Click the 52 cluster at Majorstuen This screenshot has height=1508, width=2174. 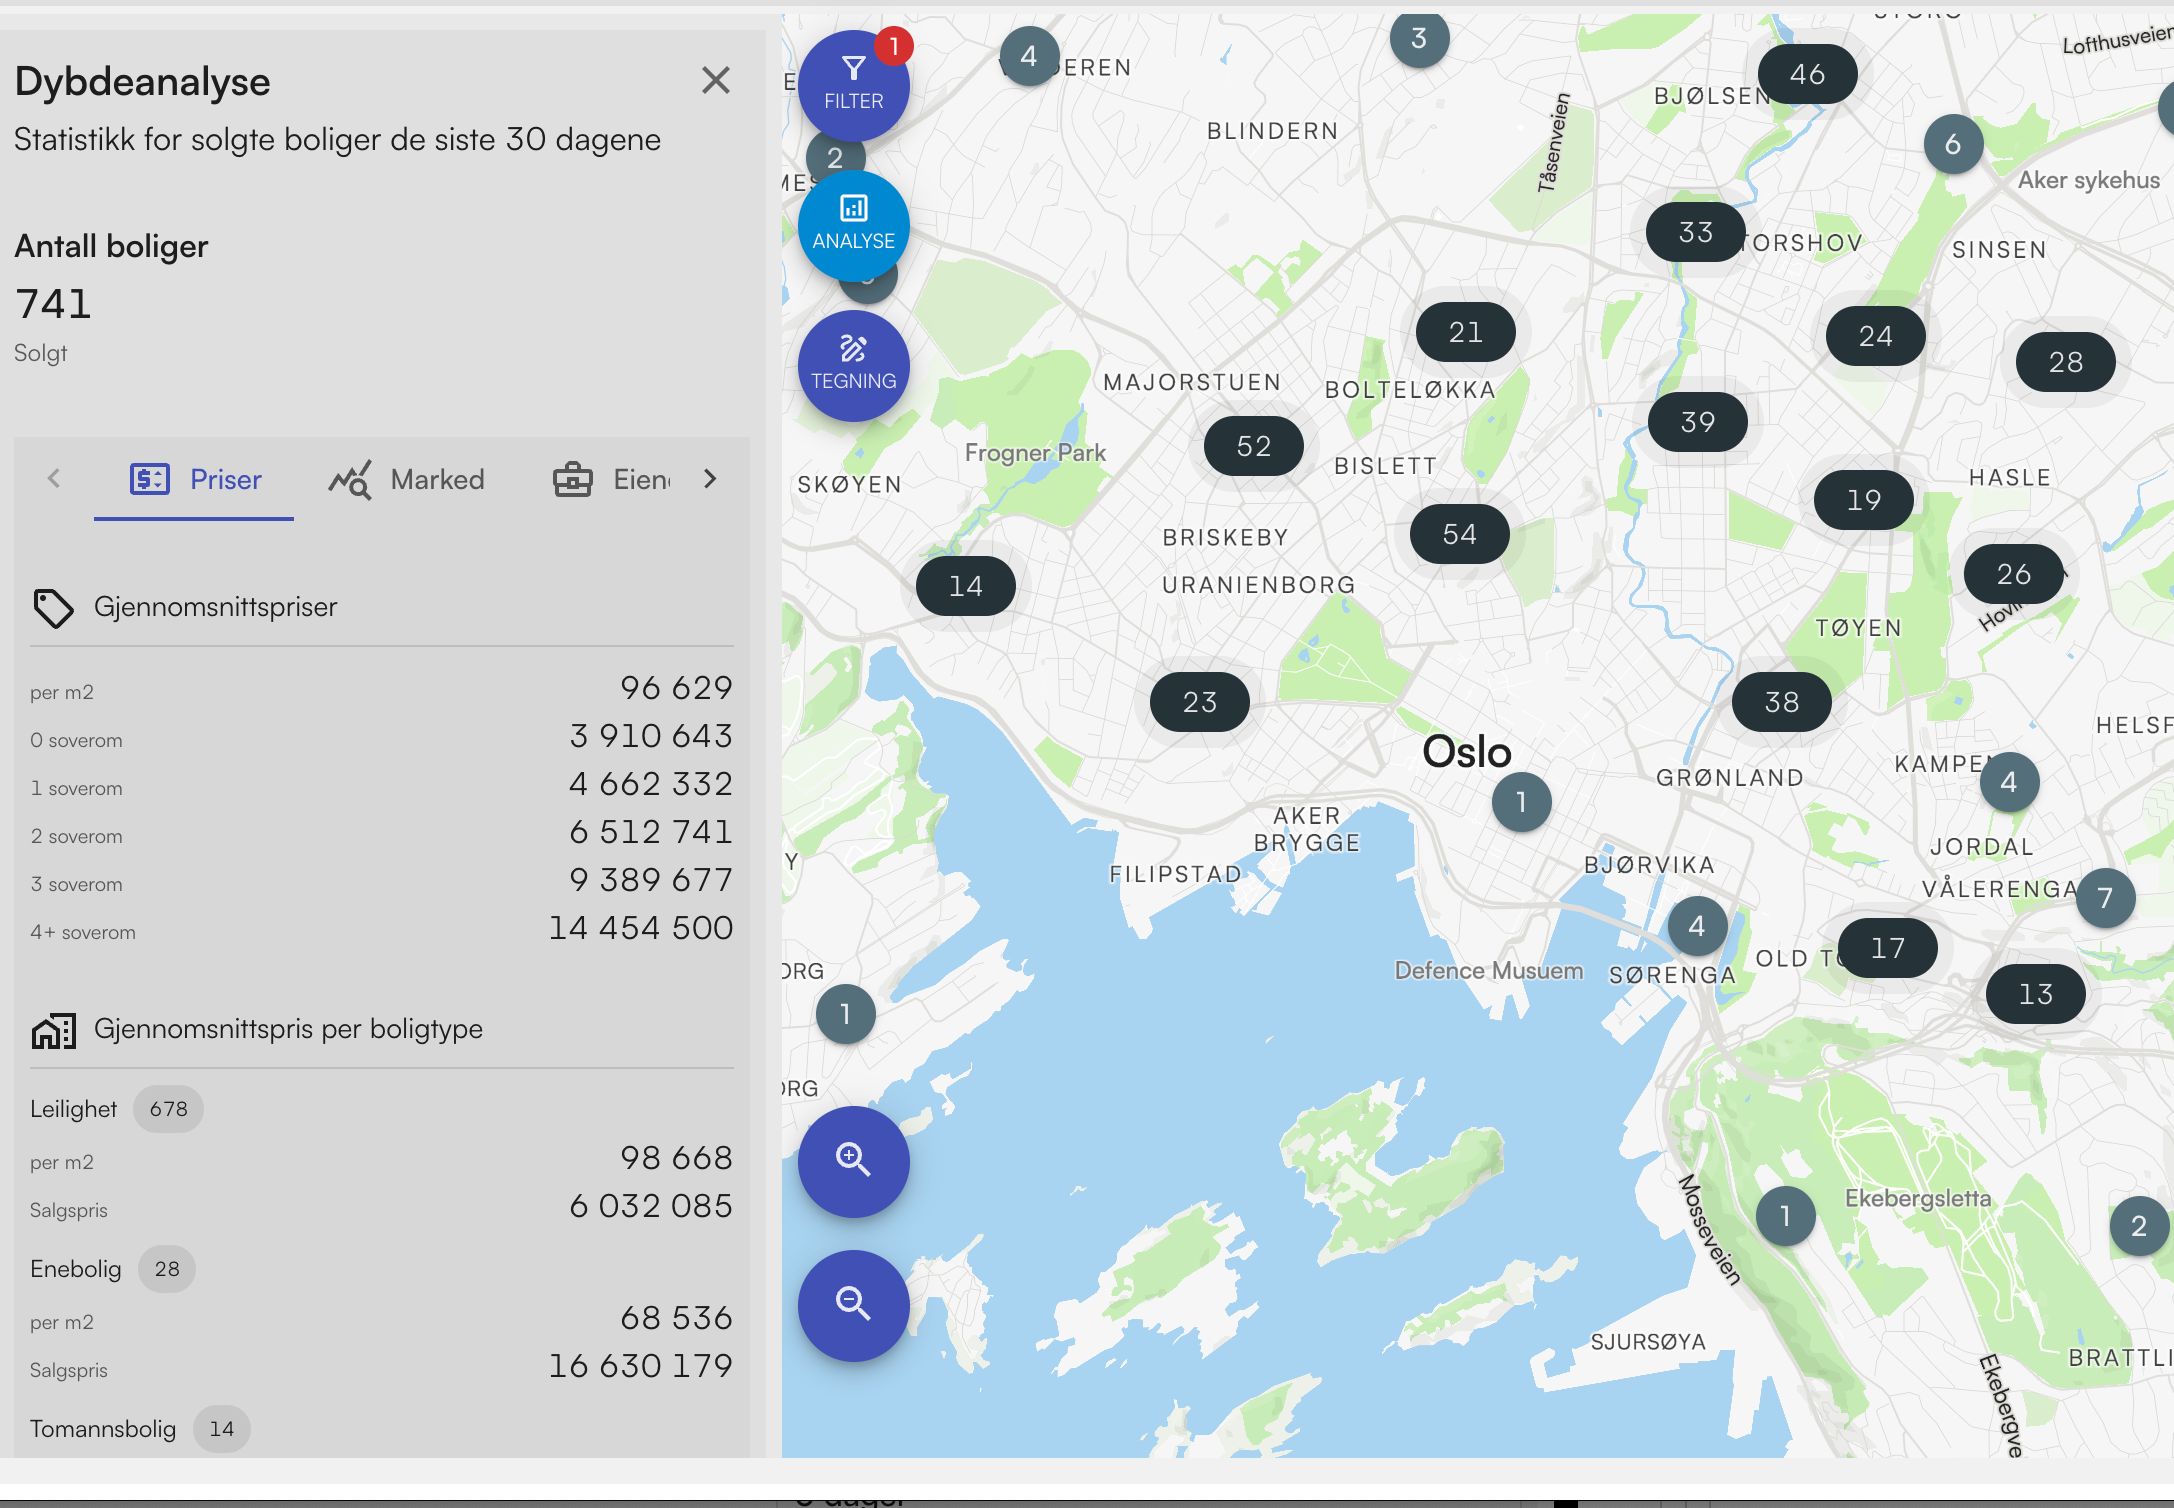point(1253,446)
